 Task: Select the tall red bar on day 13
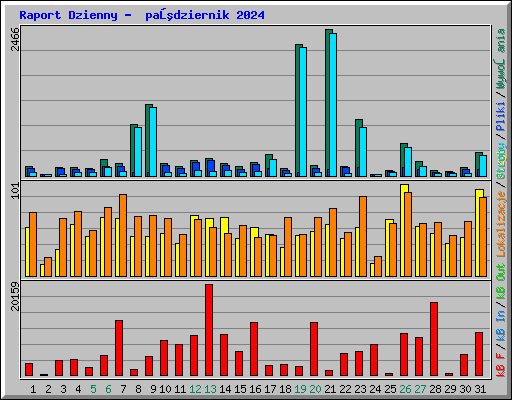[209, 330]
